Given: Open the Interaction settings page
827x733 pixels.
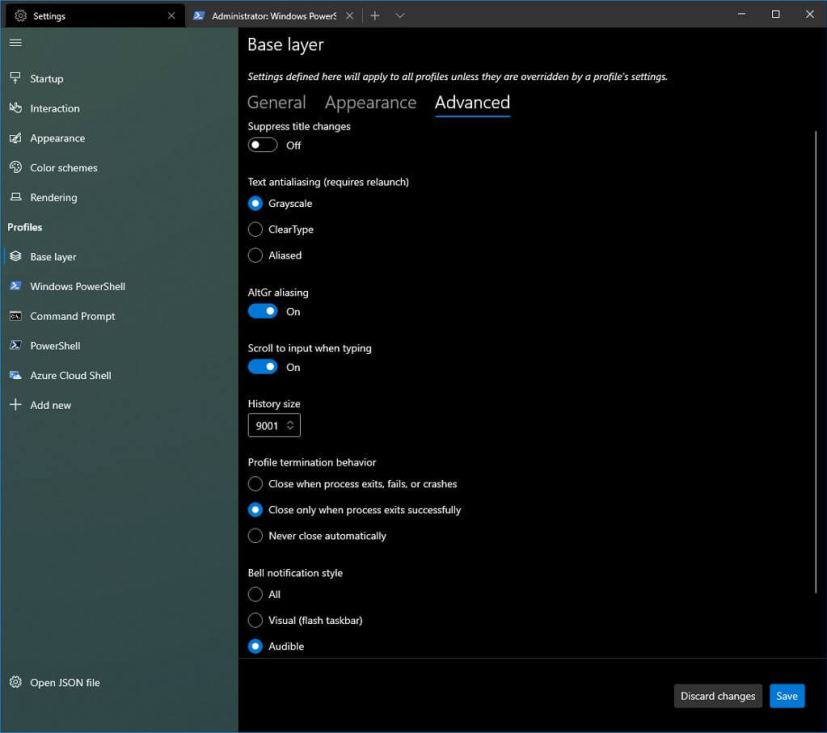Looking at the screenshot, I should 119,108.
